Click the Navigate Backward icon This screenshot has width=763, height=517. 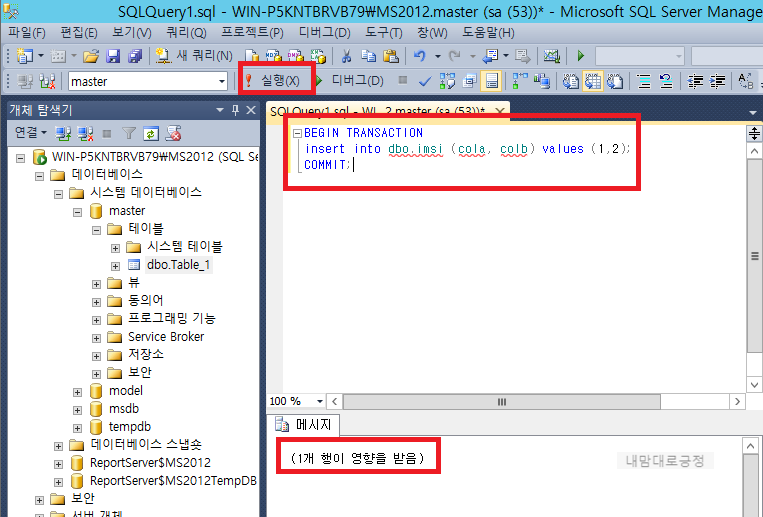(490, 56)
